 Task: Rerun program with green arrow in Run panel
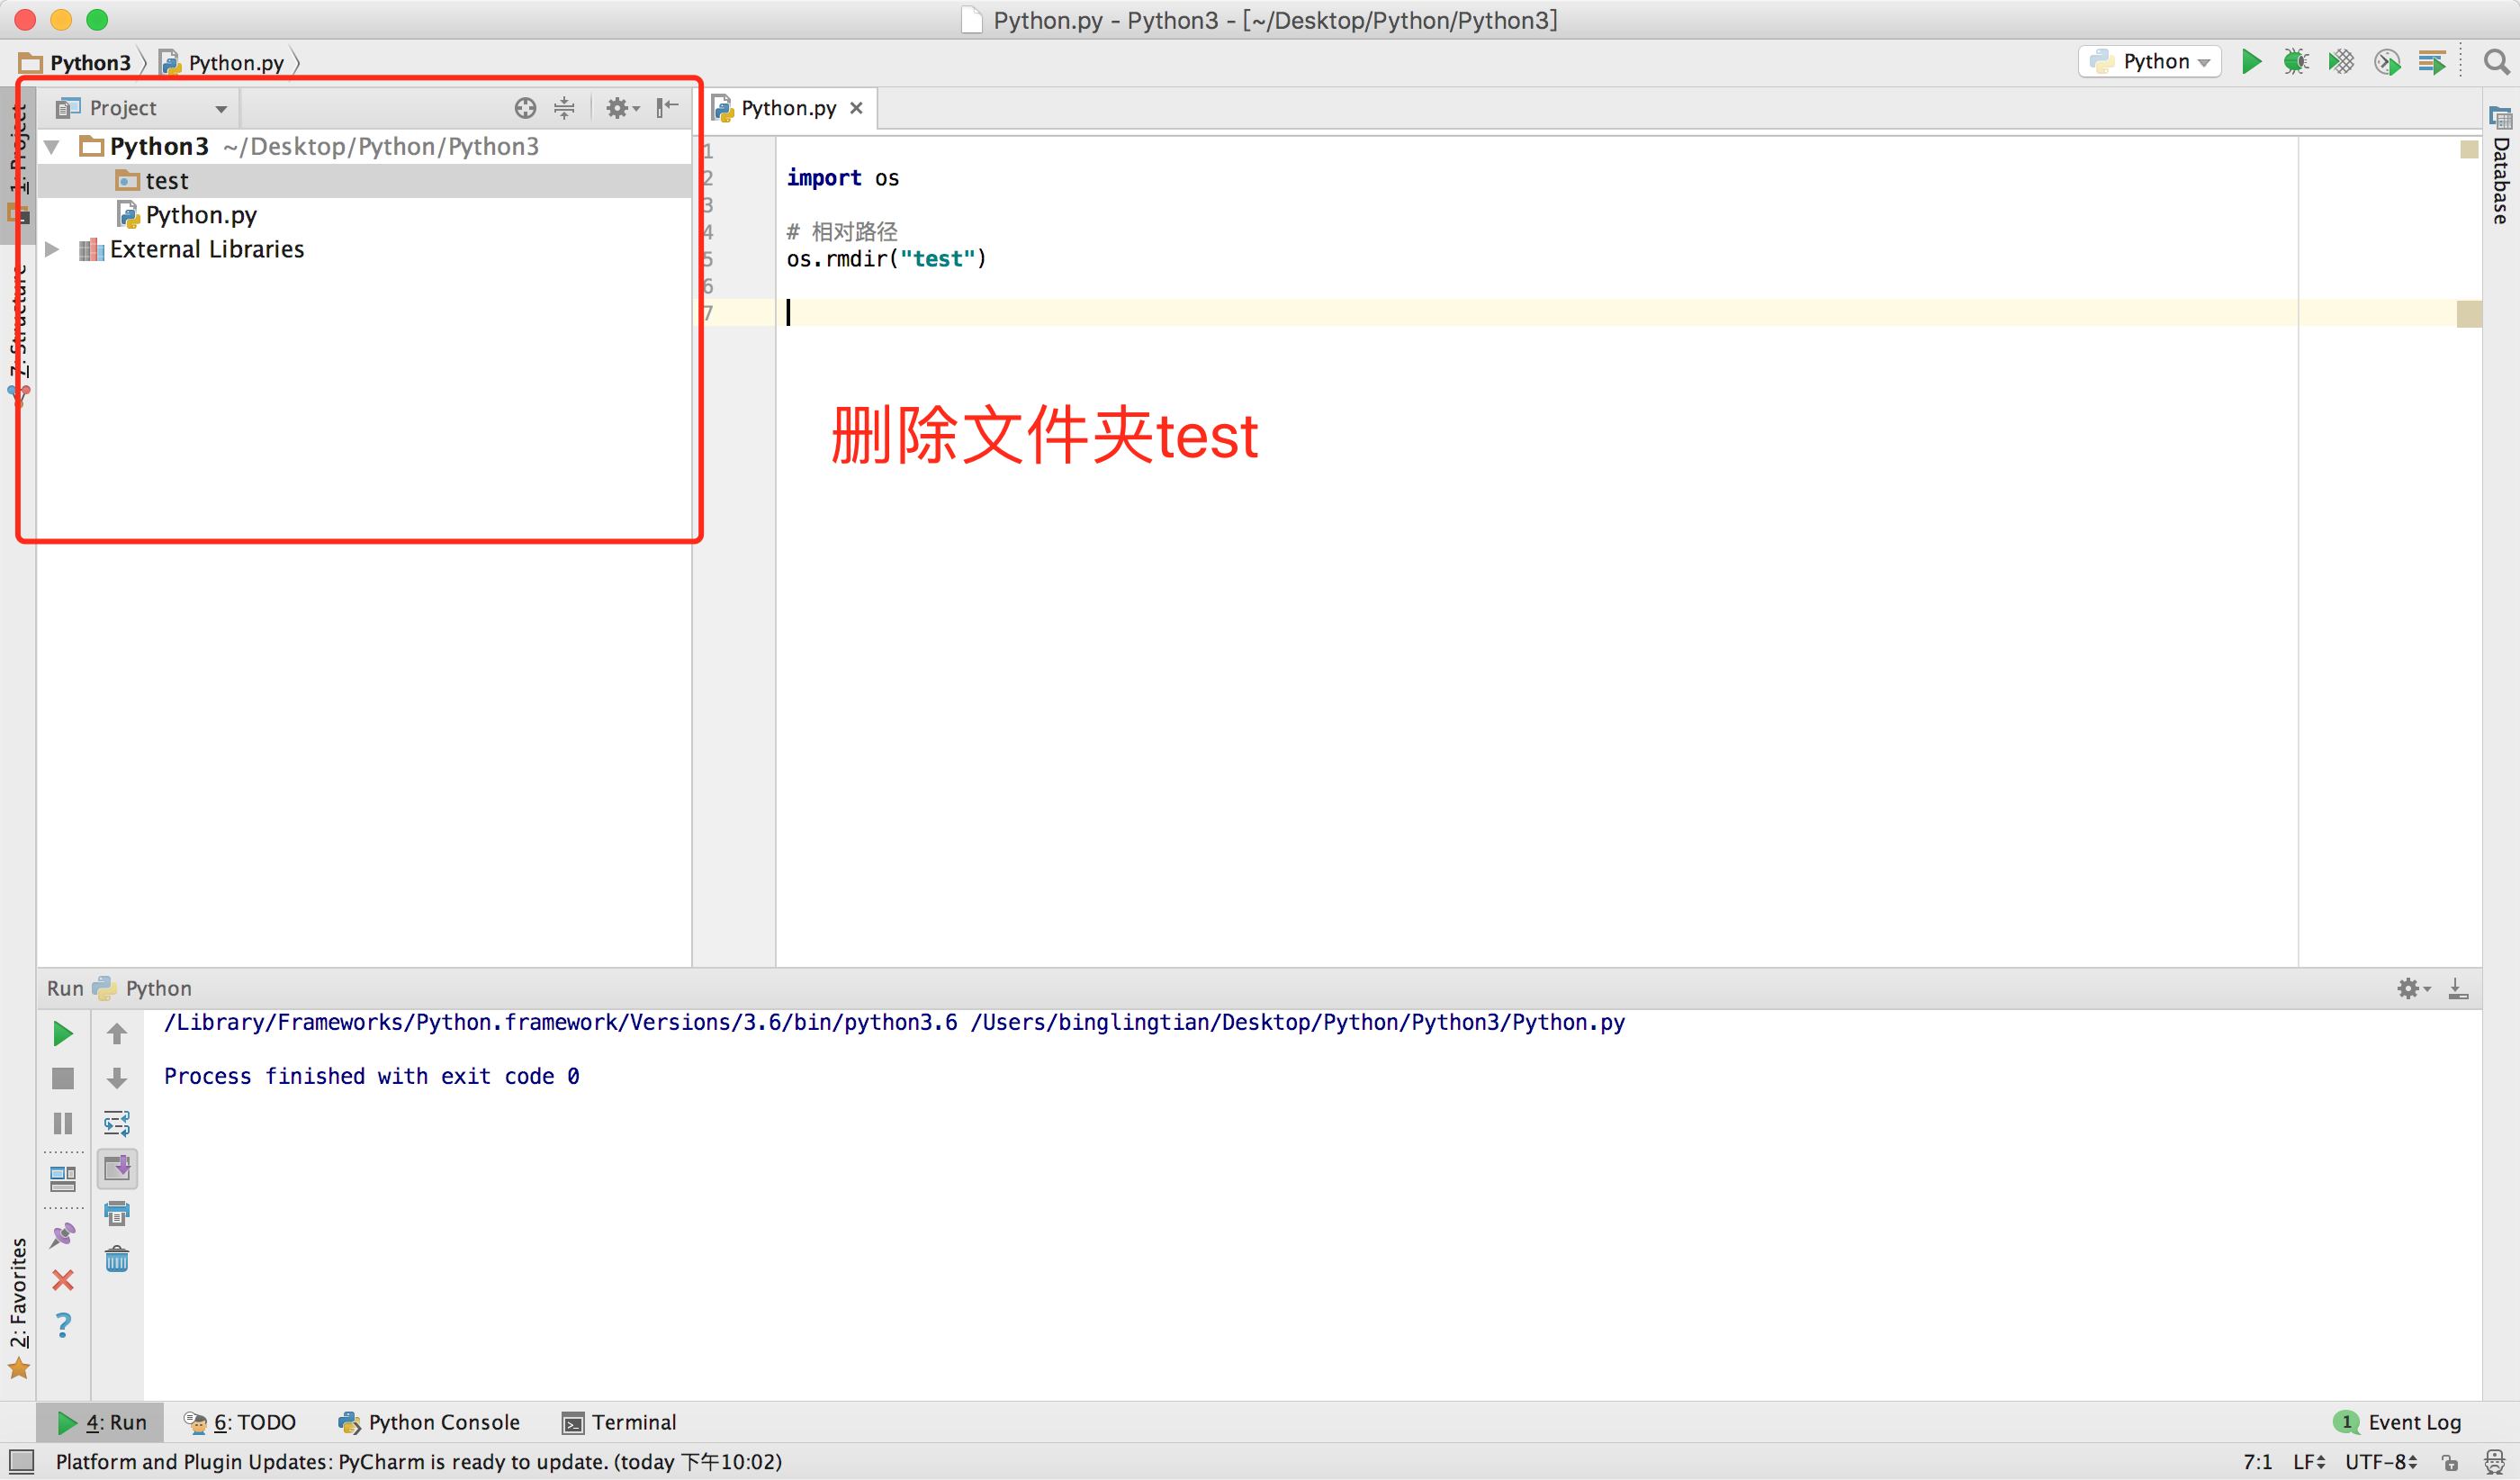tap(62, 1033)
